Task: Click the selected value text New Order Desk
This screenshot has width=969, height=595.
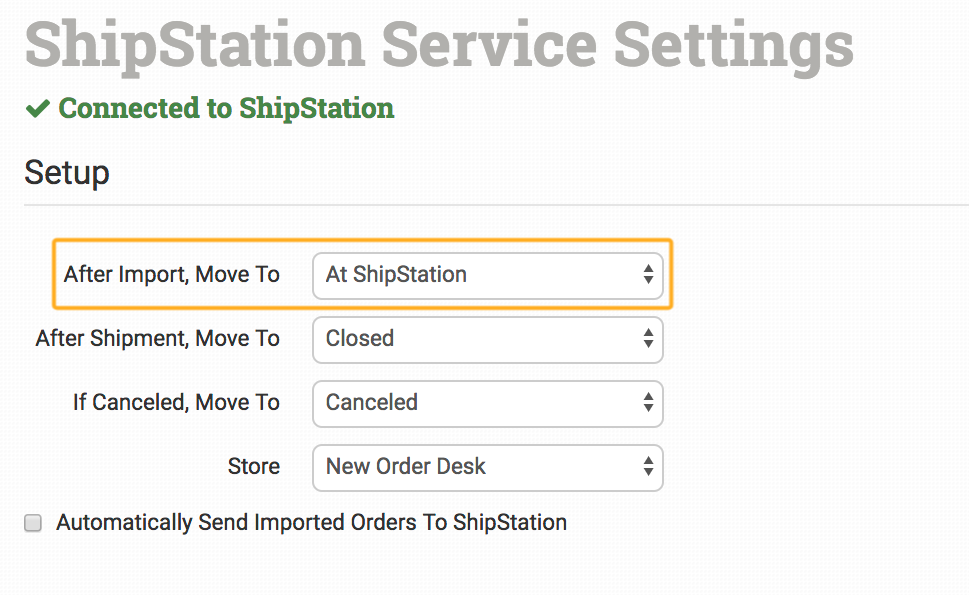Action: pos(406,467)
